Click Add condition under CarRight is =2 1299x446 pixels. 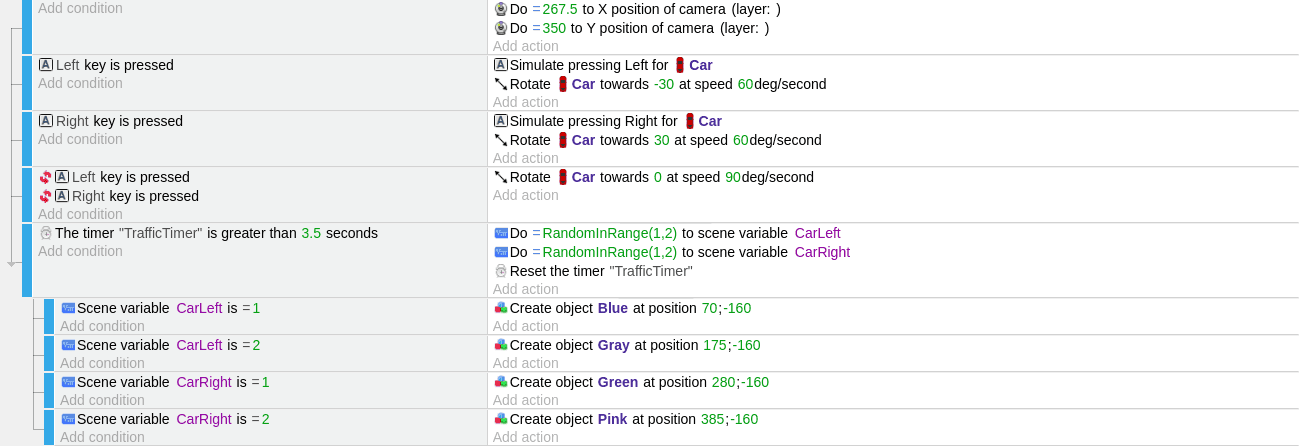(102, 437)
